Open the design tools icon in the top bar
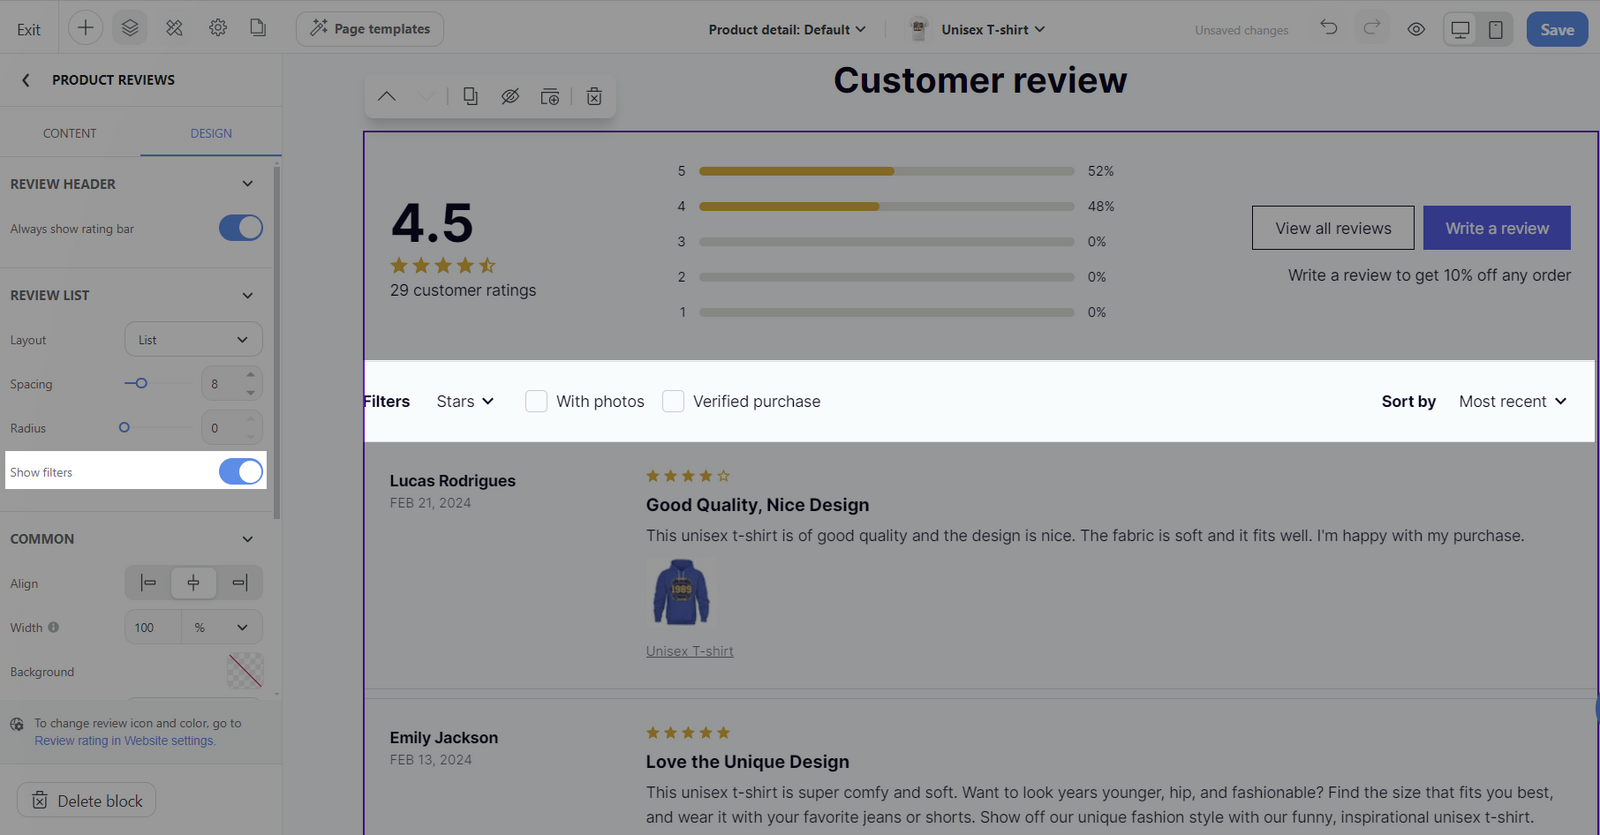 tap(174, 28)
